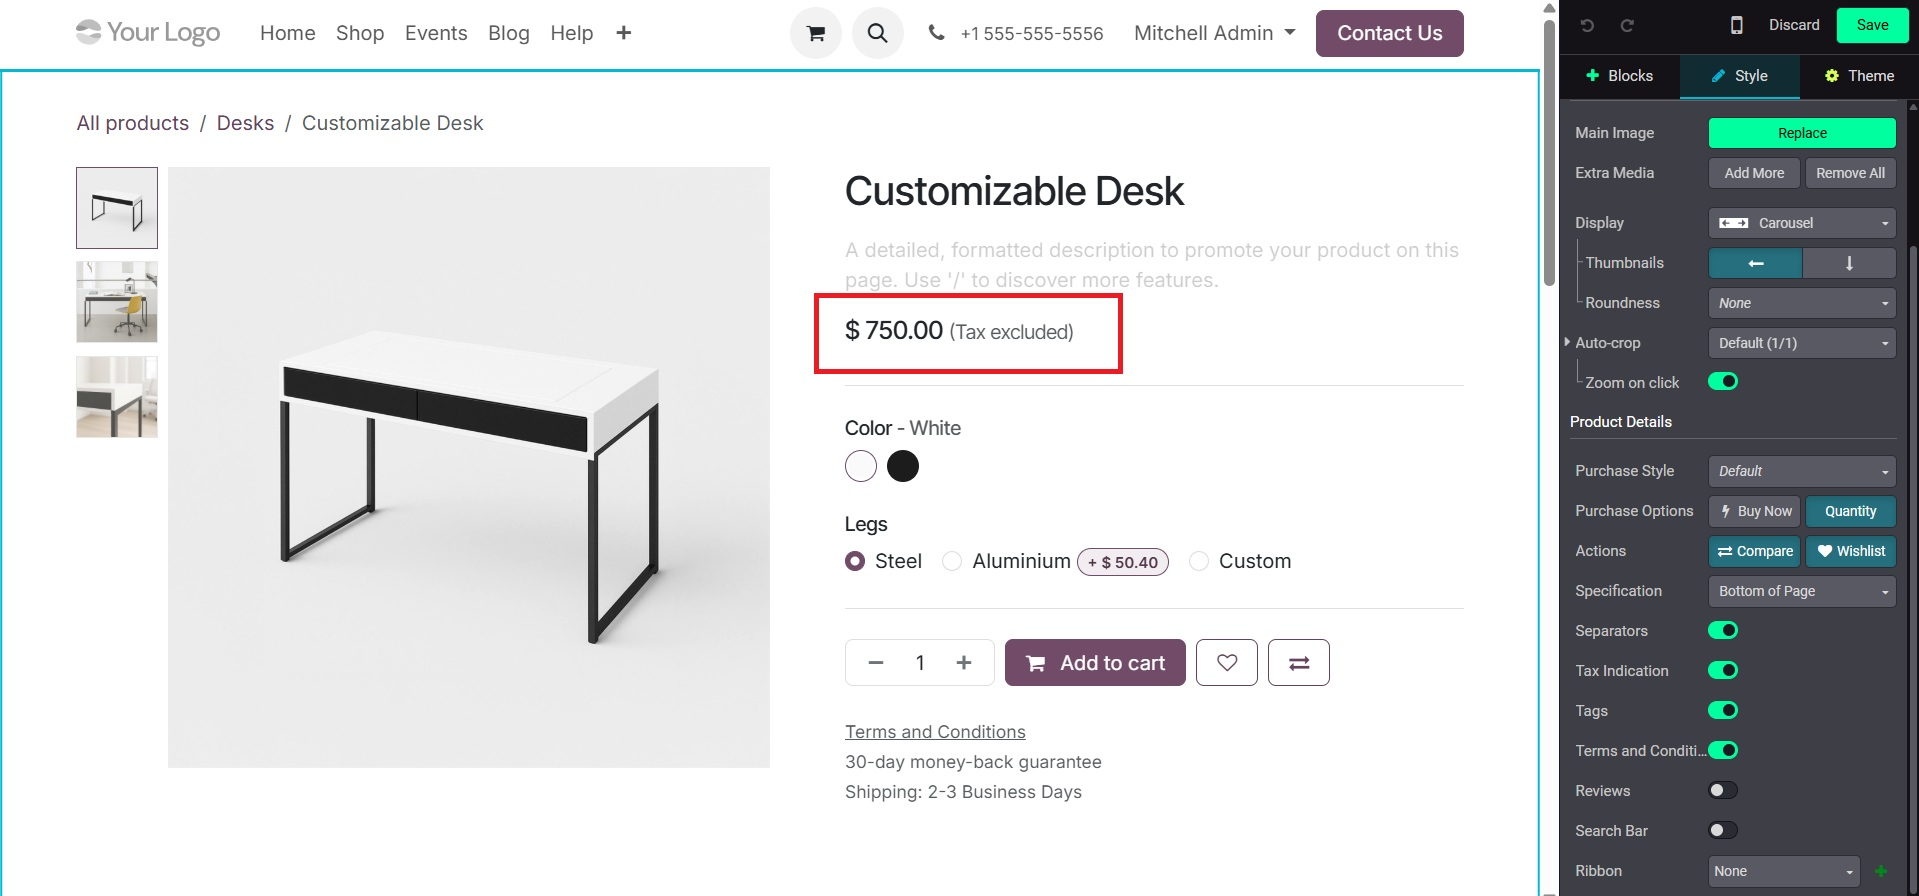
Task: Select the black color swatch
Action: (x=903, y=466)
